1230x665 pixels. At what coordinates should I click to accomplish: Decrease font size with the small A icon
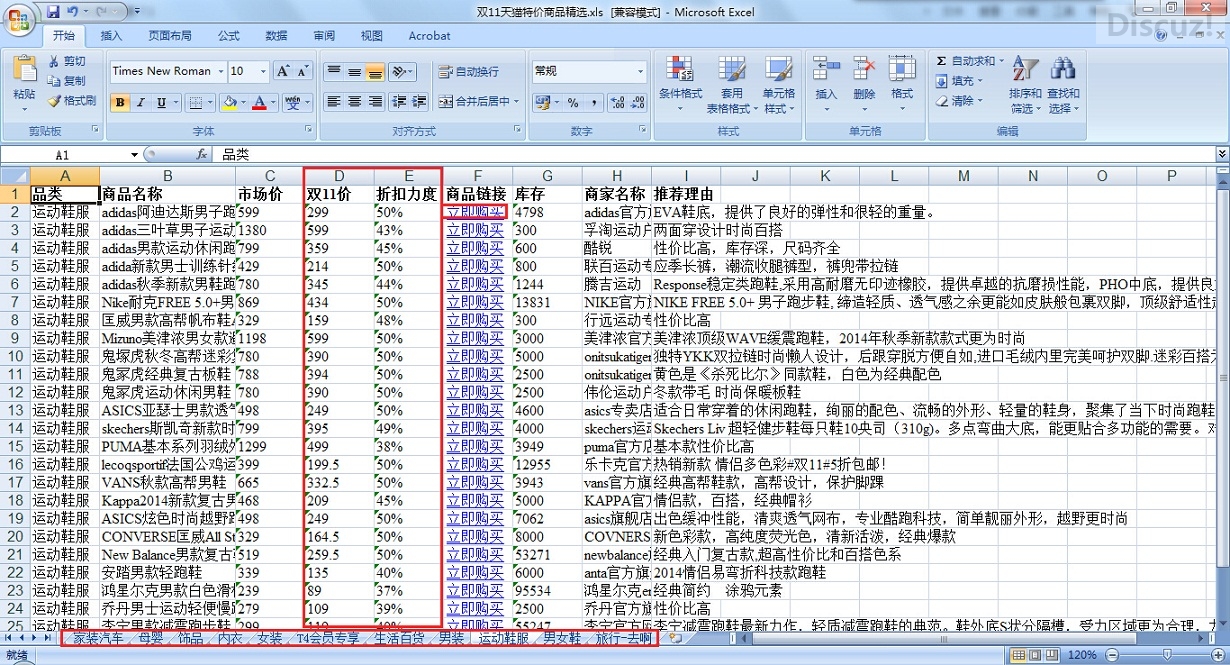click(303, 71)
